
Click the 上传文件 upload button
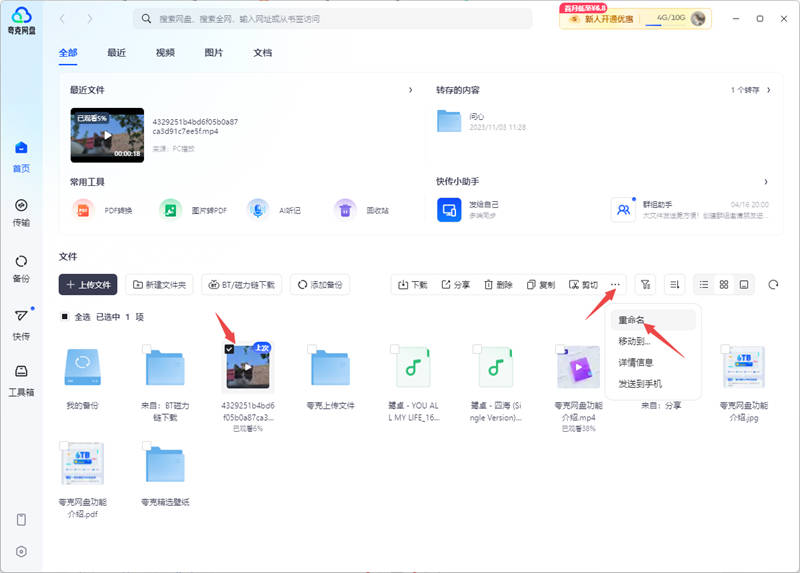tap(88, 285)
